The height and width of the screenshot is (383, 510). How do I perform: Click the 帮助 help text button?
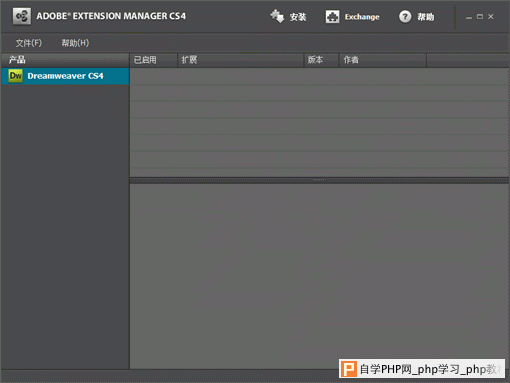[x=426, y=17]
